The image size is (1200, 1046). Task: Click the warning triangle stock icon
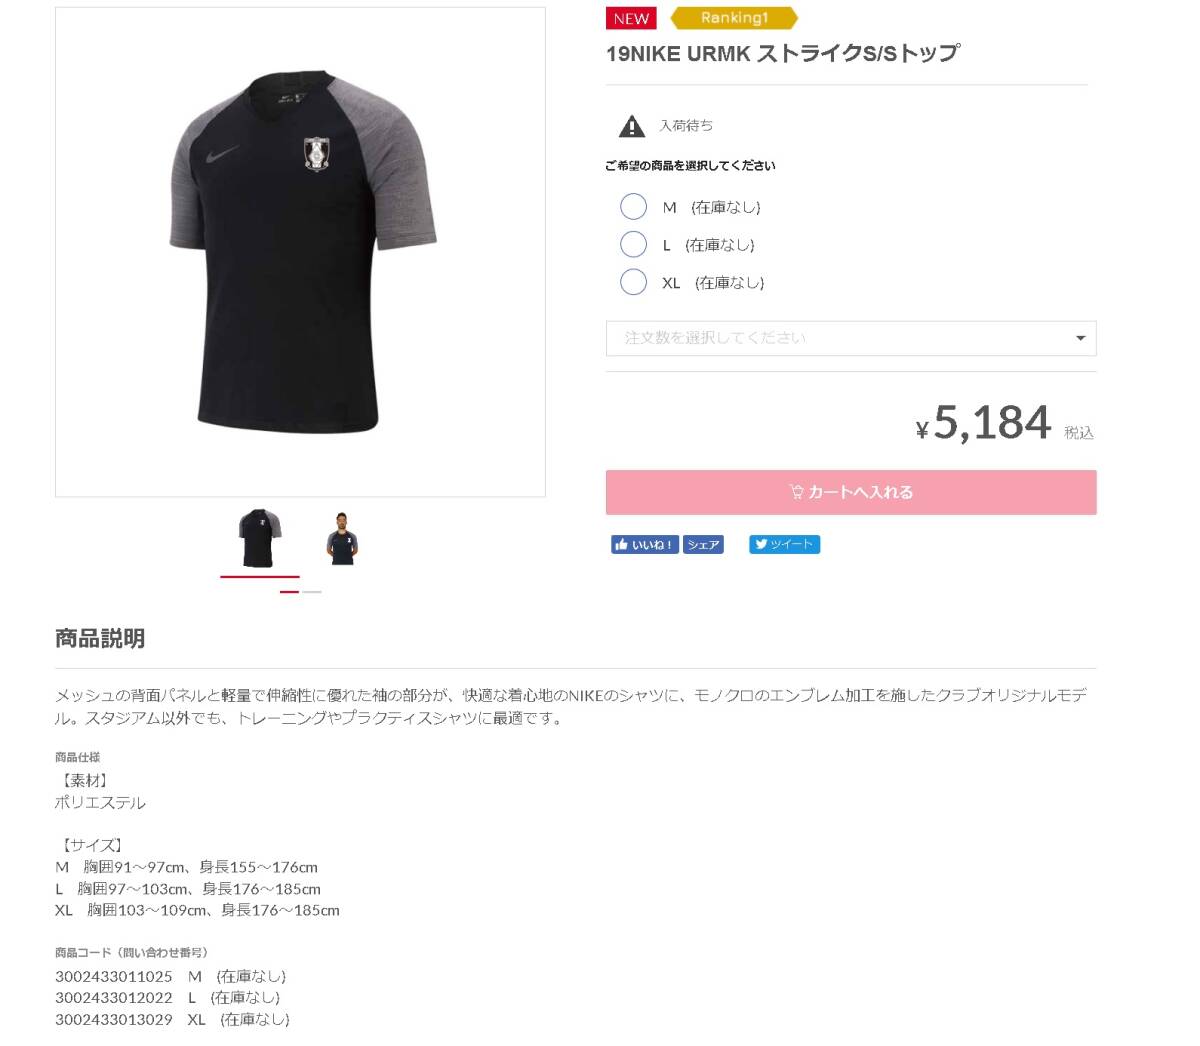[632, 126]
